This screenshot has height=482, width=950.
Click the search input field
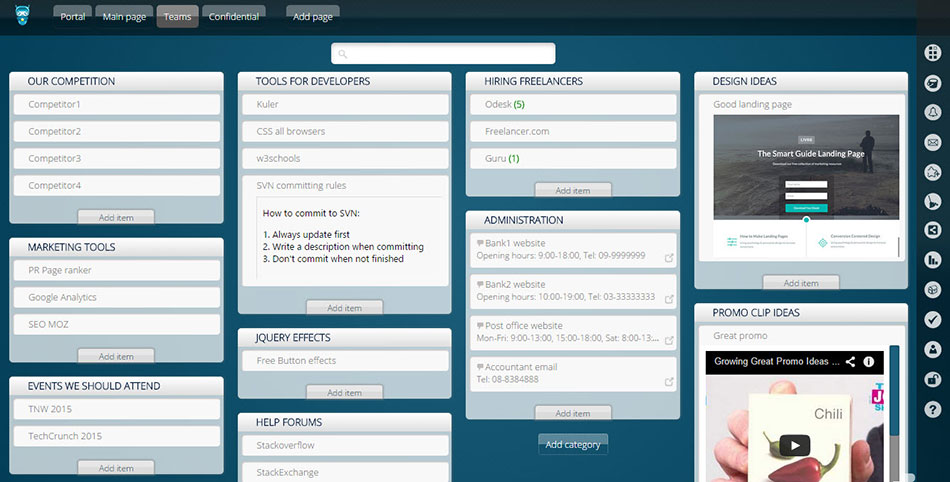443,54
